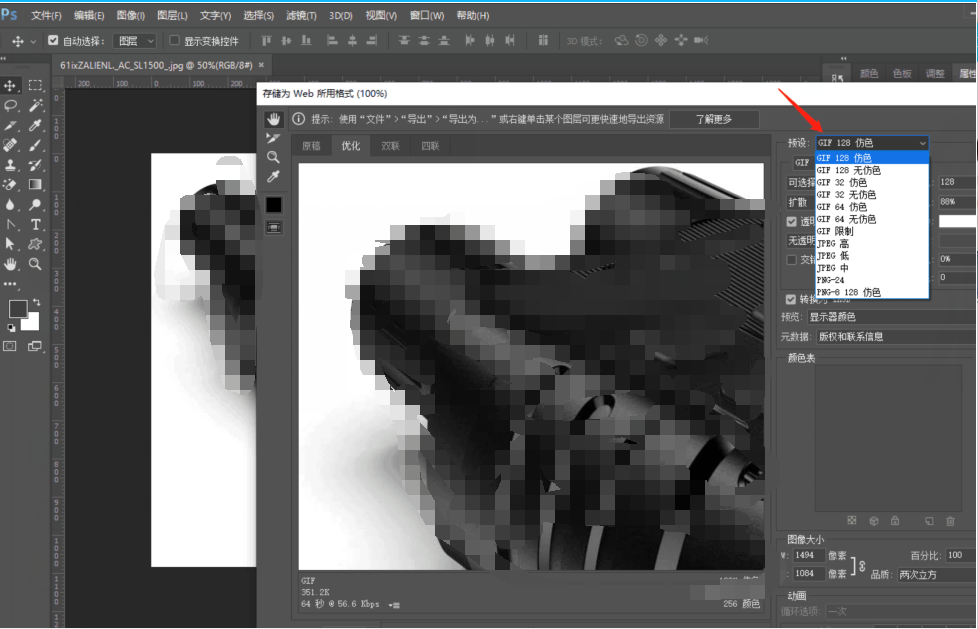This screenshot has height=629, width=978.
Task: Click the trash icon under color table
Action: point(950,521)
